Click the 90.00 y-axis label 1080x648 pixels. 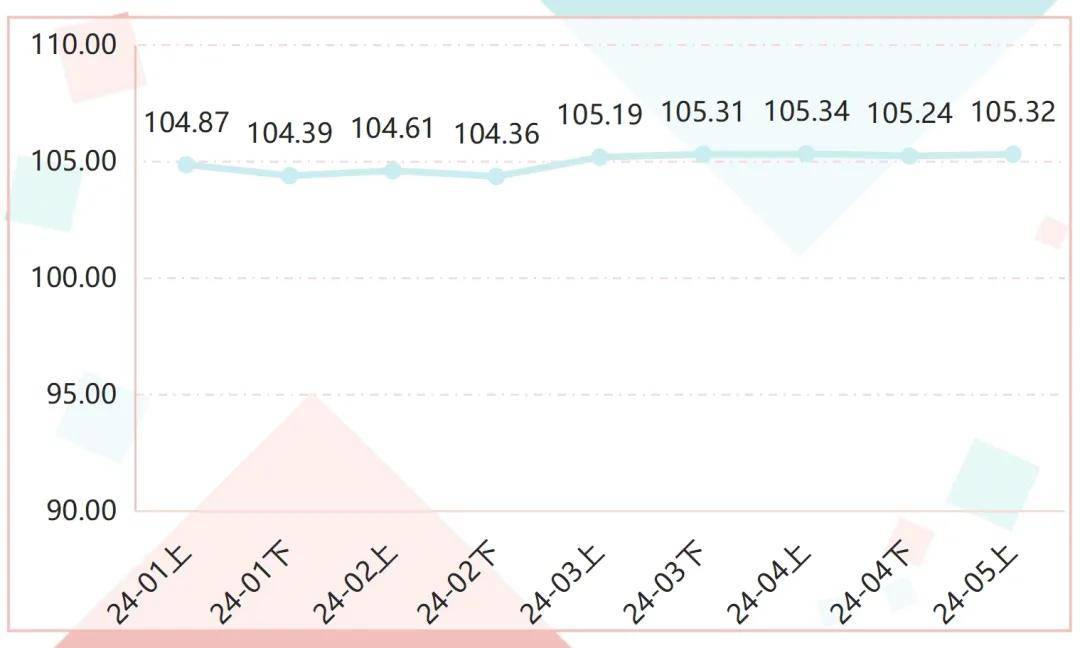coord(81,510)
